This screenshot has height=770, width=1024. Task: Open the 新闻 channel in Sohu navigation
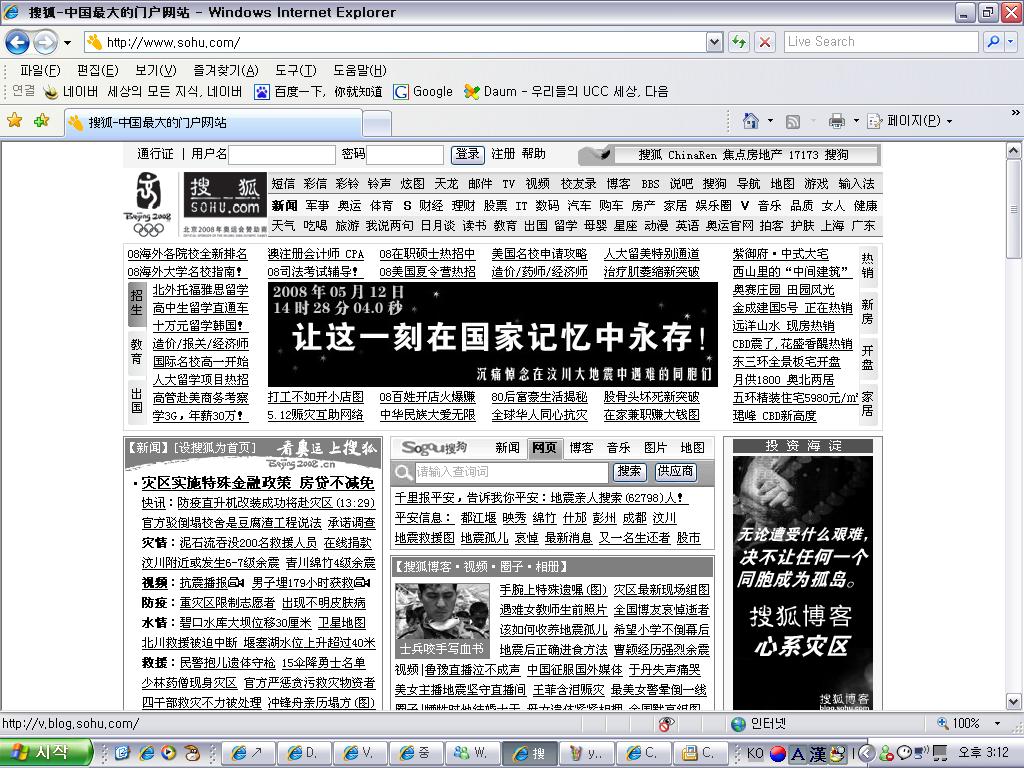[x=284, y=206]
